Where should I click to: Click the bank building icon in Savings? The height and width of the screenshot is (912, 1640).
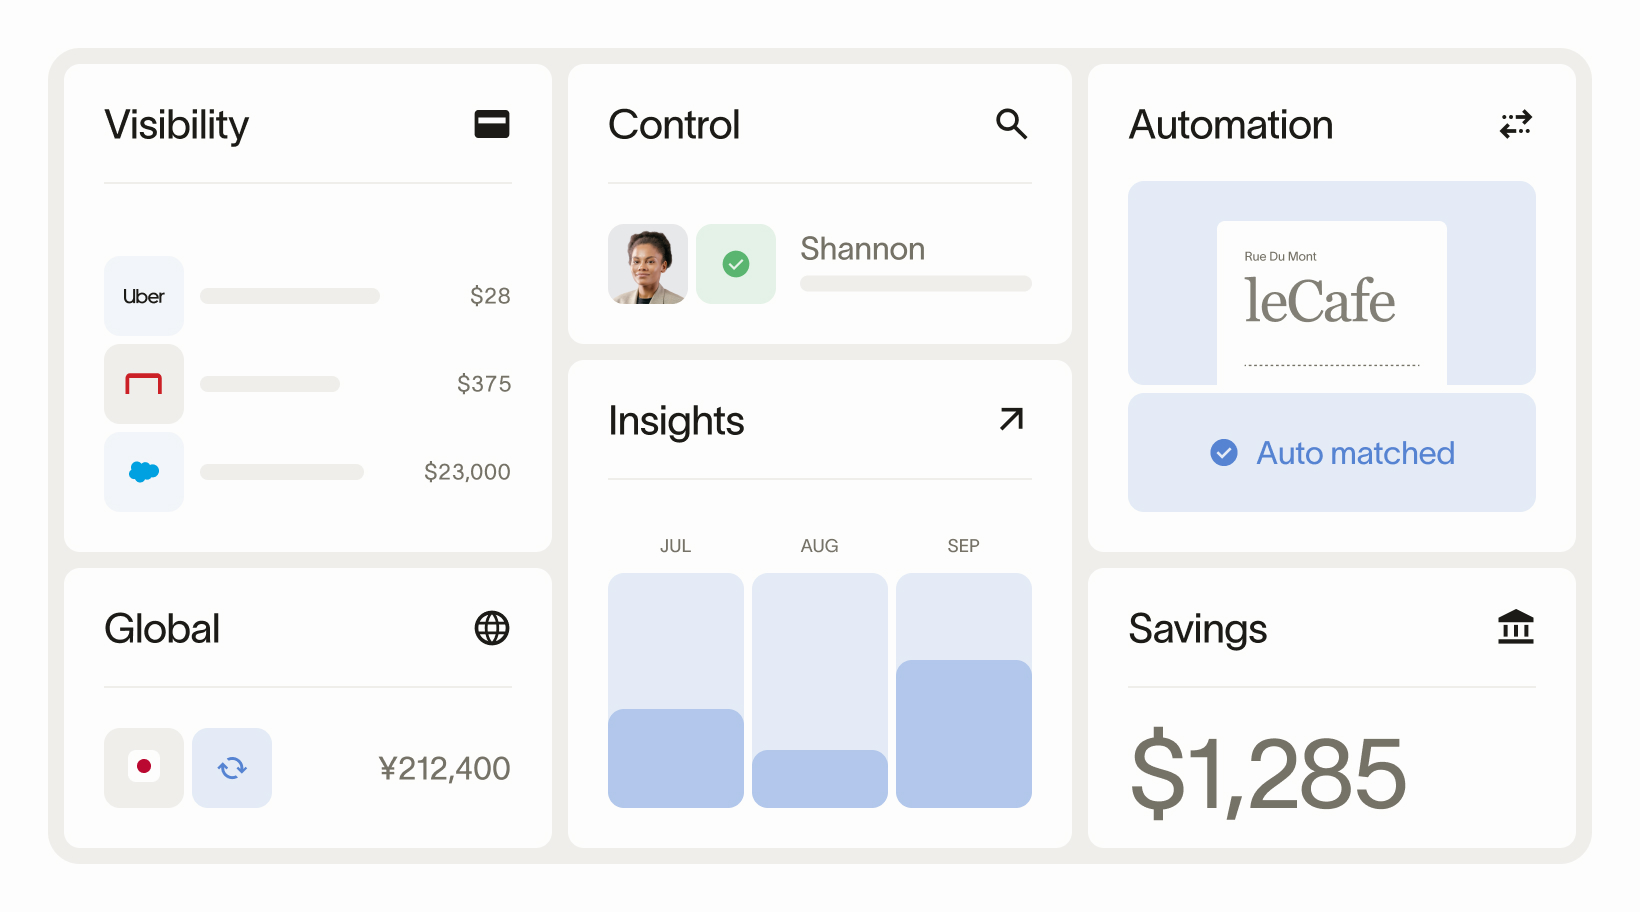[x=1516, y=627]
